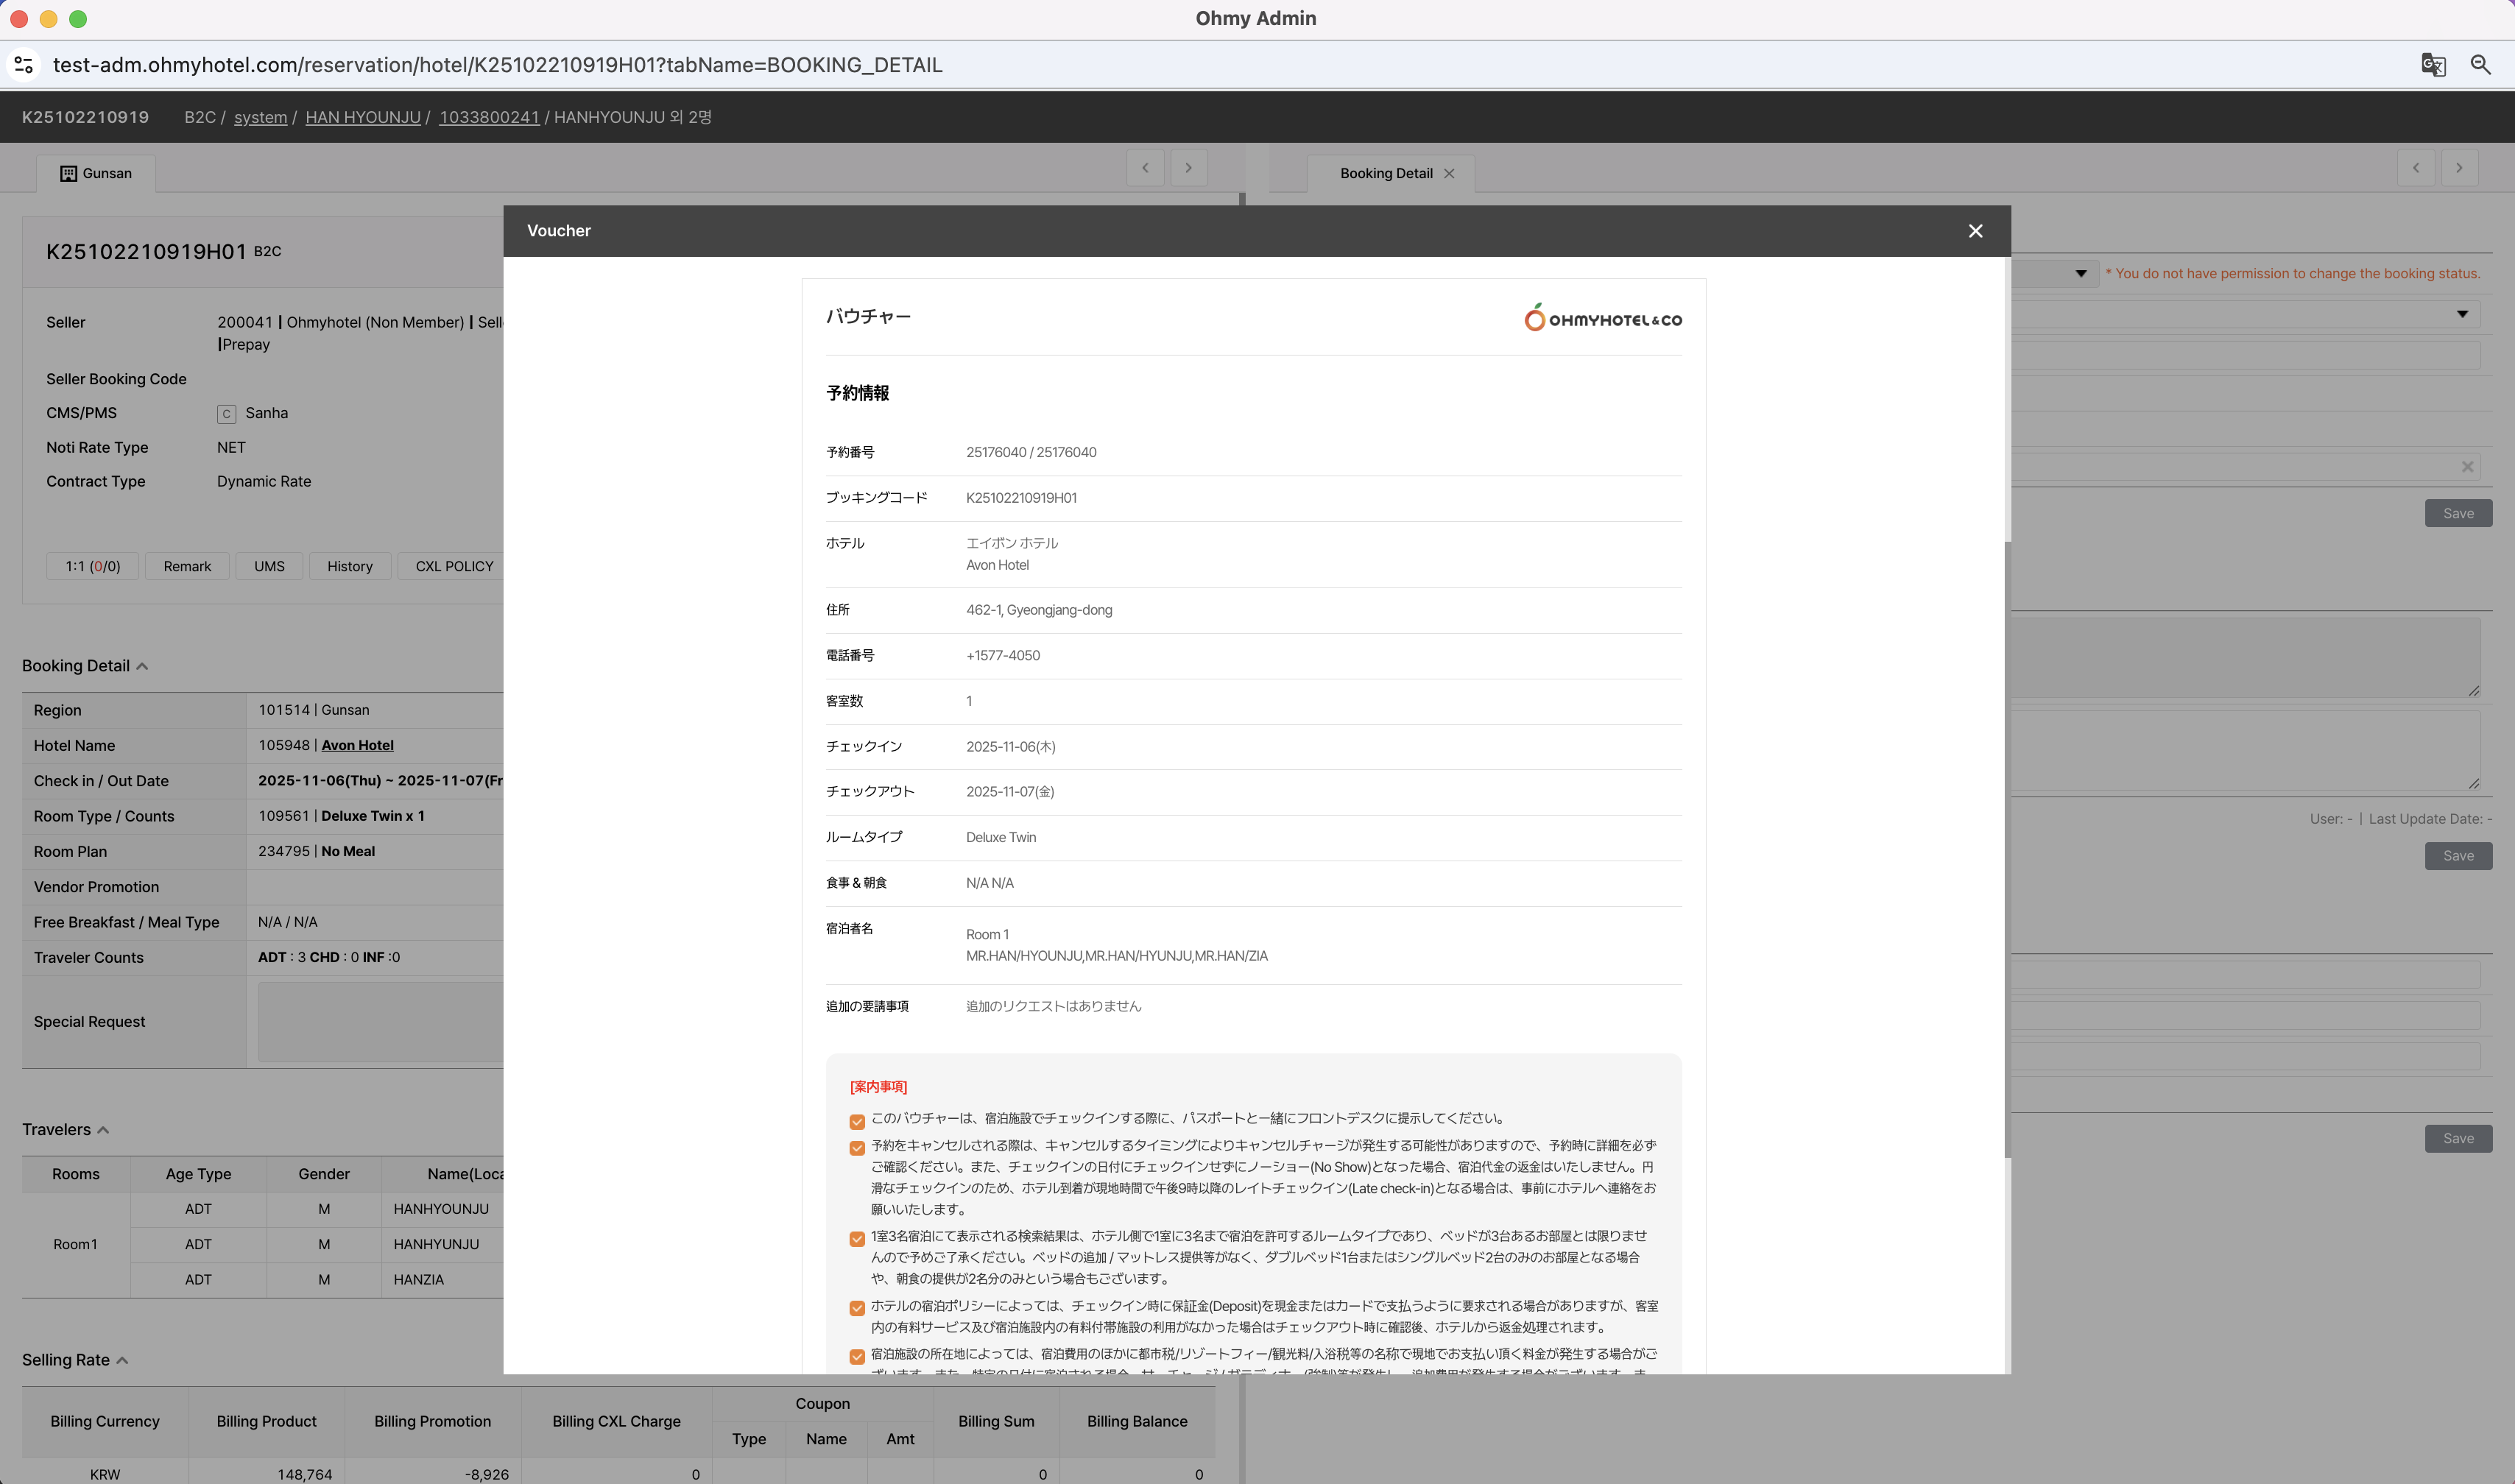The height and width of the screenshot is (1484, 2515).
Task: Toggle the deposit policy notice checkbox
Action: tap(857, 1308)
